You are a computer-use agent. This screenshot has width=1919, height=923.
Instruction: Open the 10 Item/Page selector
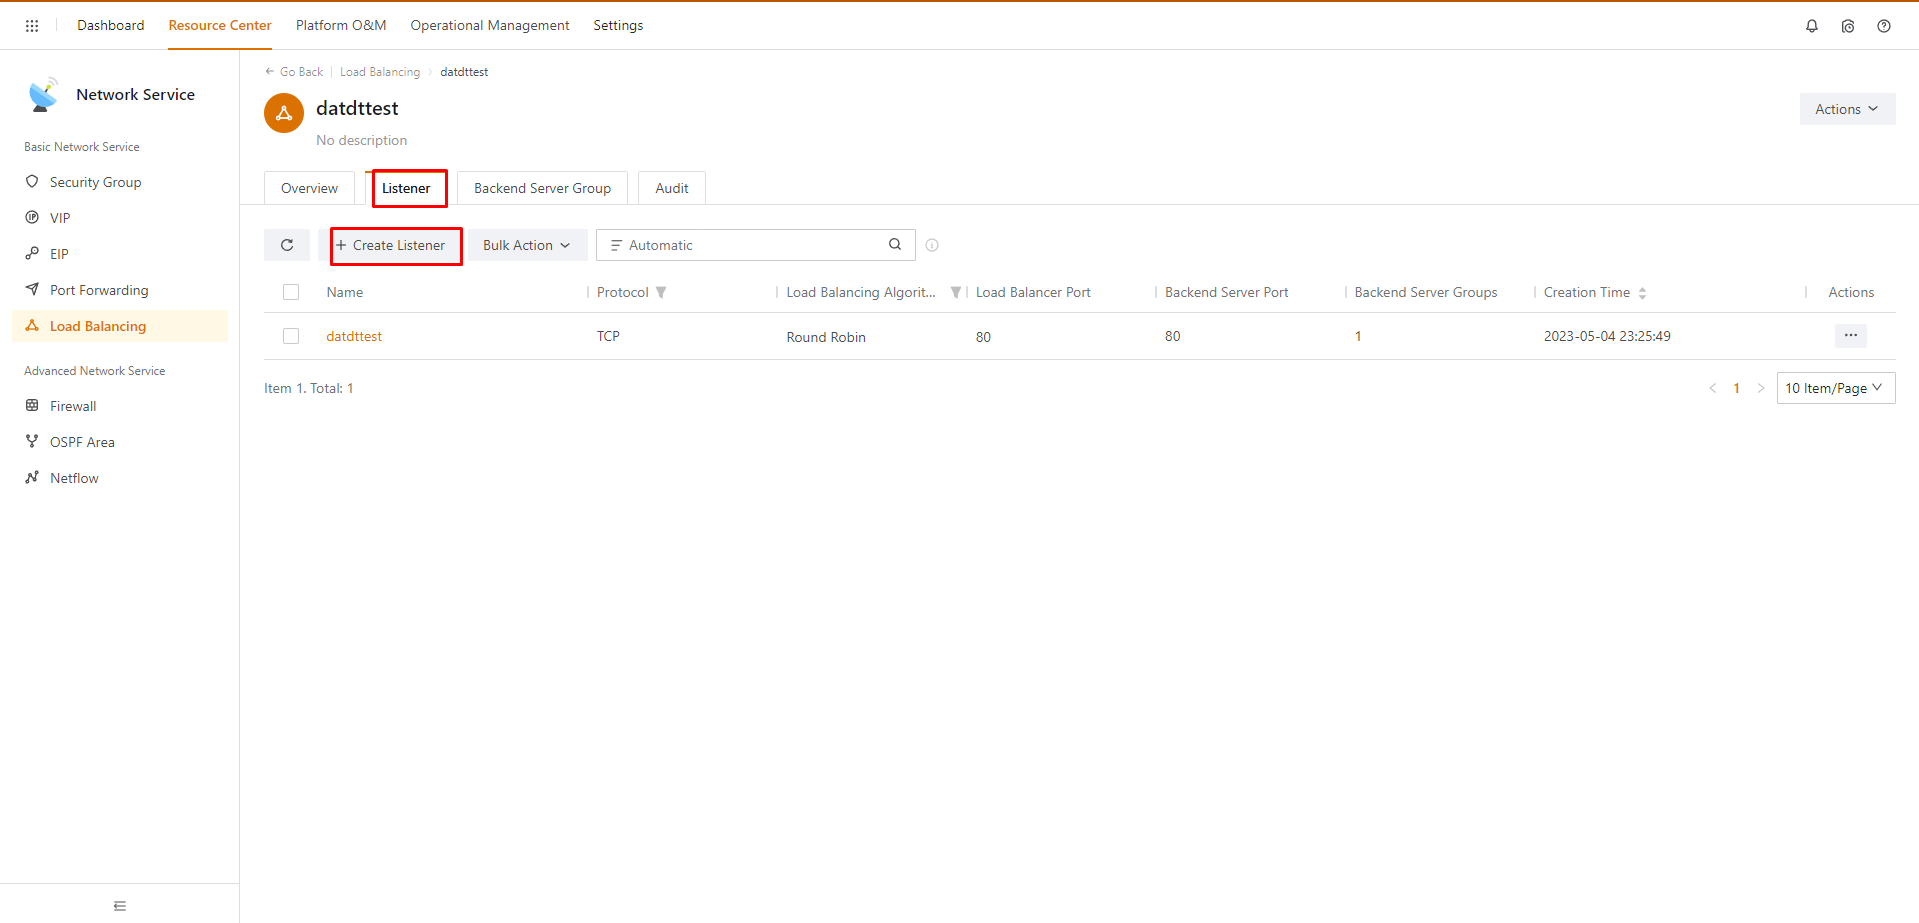click(x=1834, y=388)
